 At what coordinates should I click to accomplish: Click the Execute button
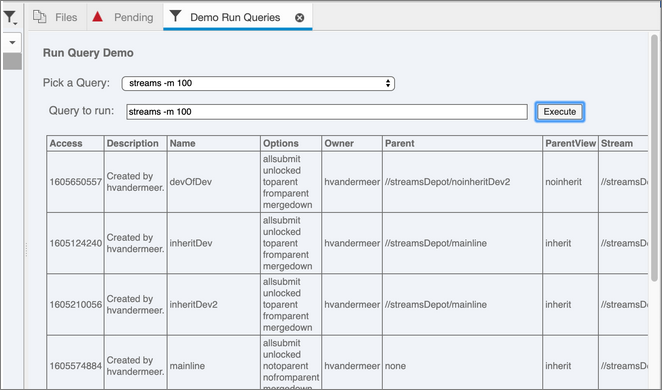point(559,112)
